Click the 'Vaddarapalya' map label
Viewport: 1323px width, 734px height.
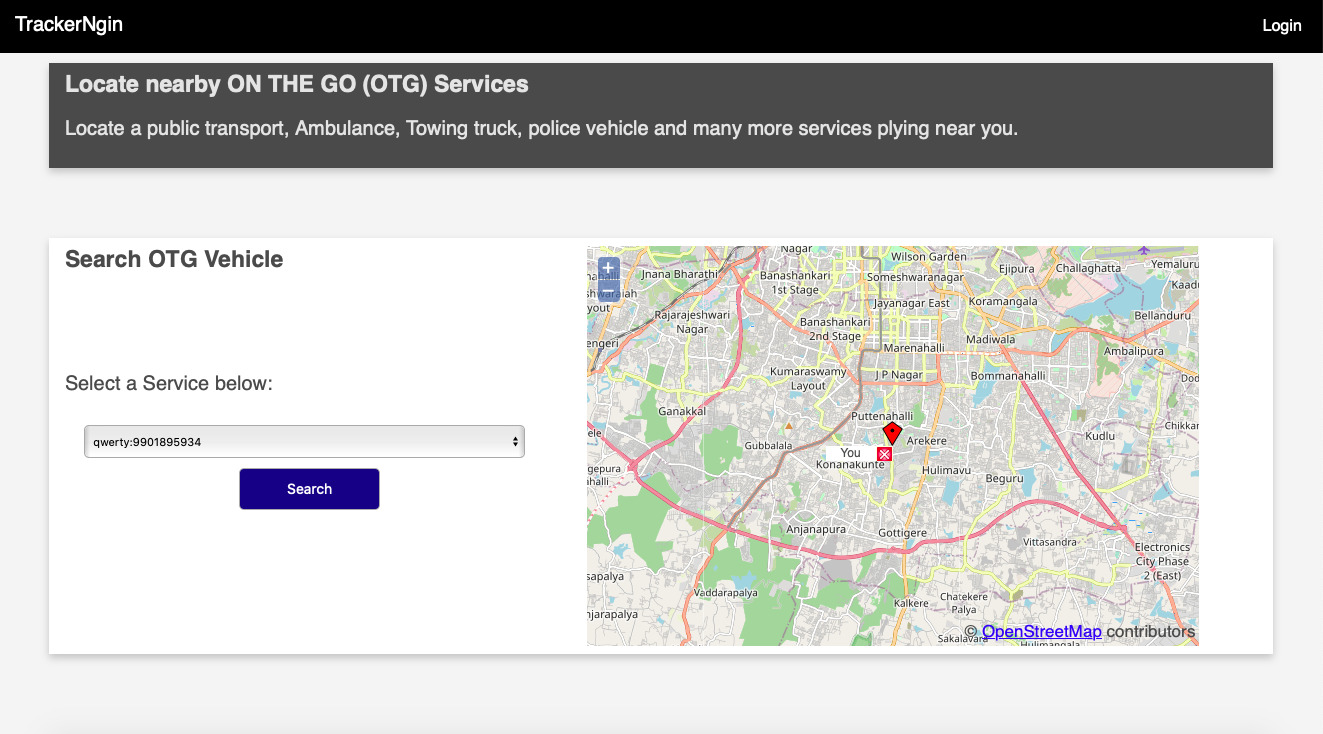click(x=726, y=592)
